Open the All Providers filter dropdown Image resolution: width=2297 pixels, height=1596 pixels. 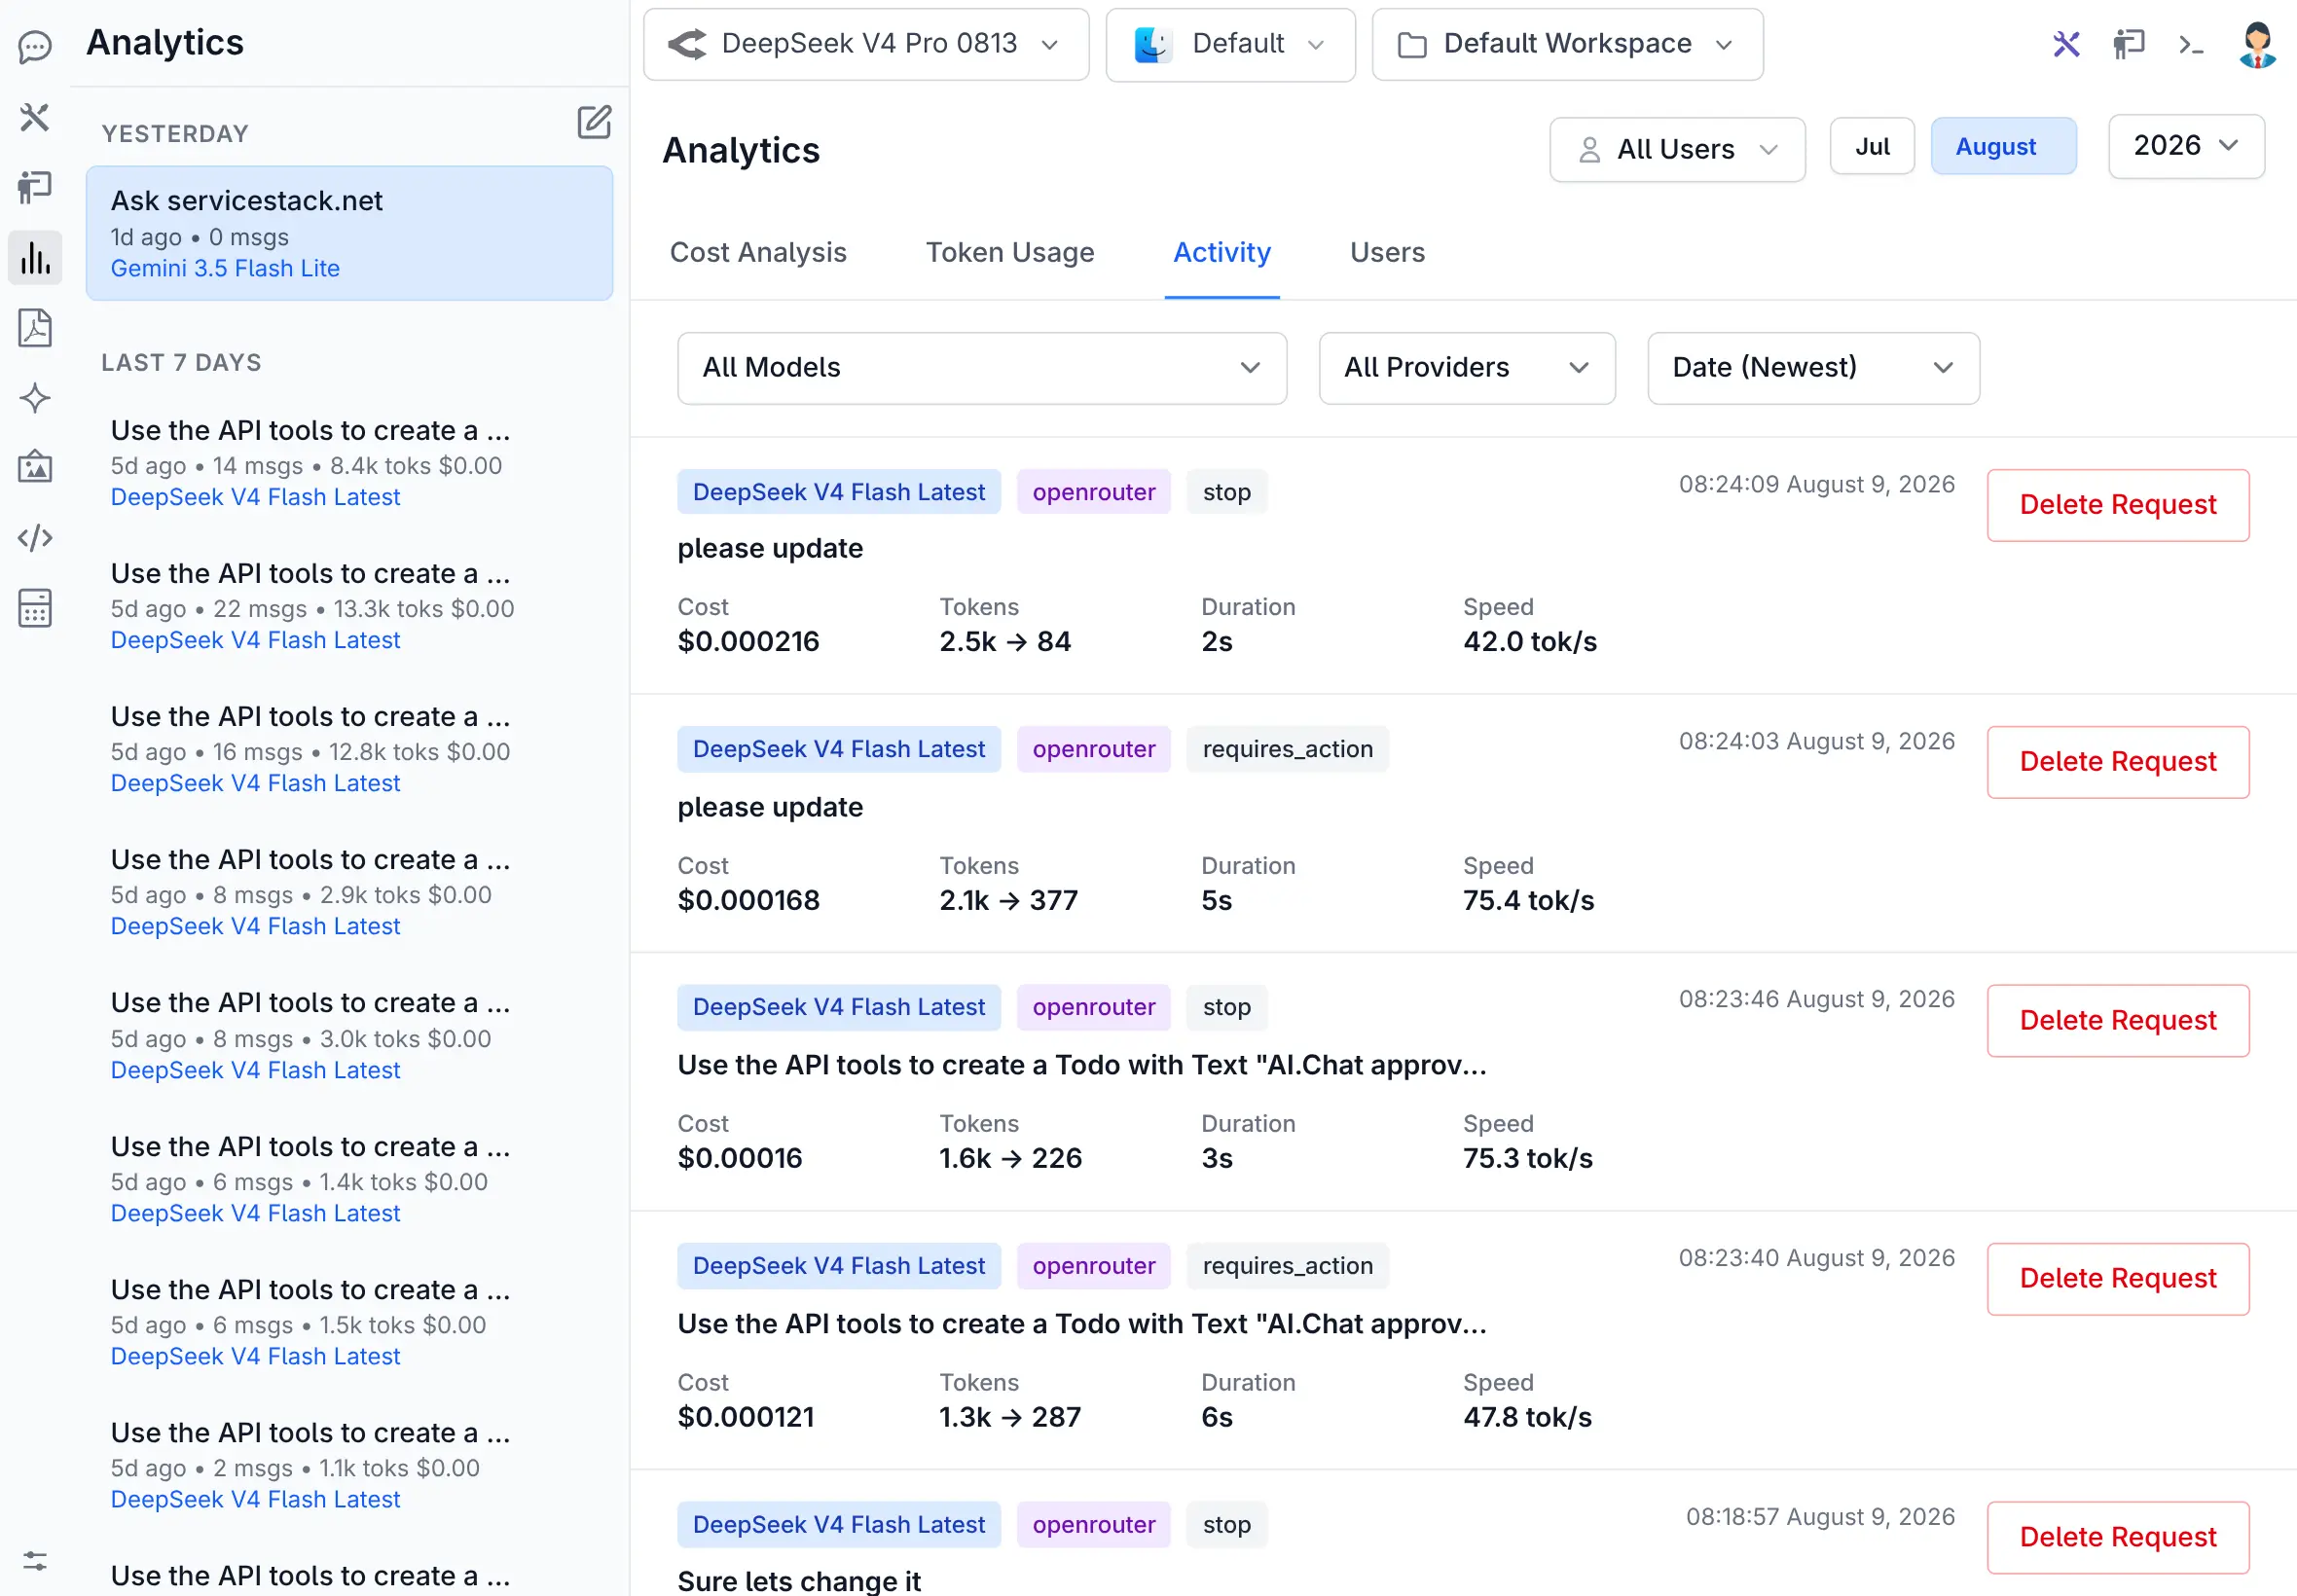click(x=1467, y=368)
